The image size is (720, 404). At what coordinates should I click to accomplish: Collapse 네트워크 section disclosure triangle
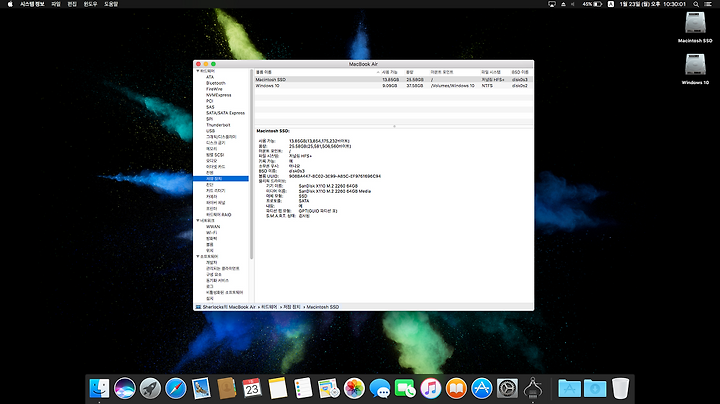point(198,220)
